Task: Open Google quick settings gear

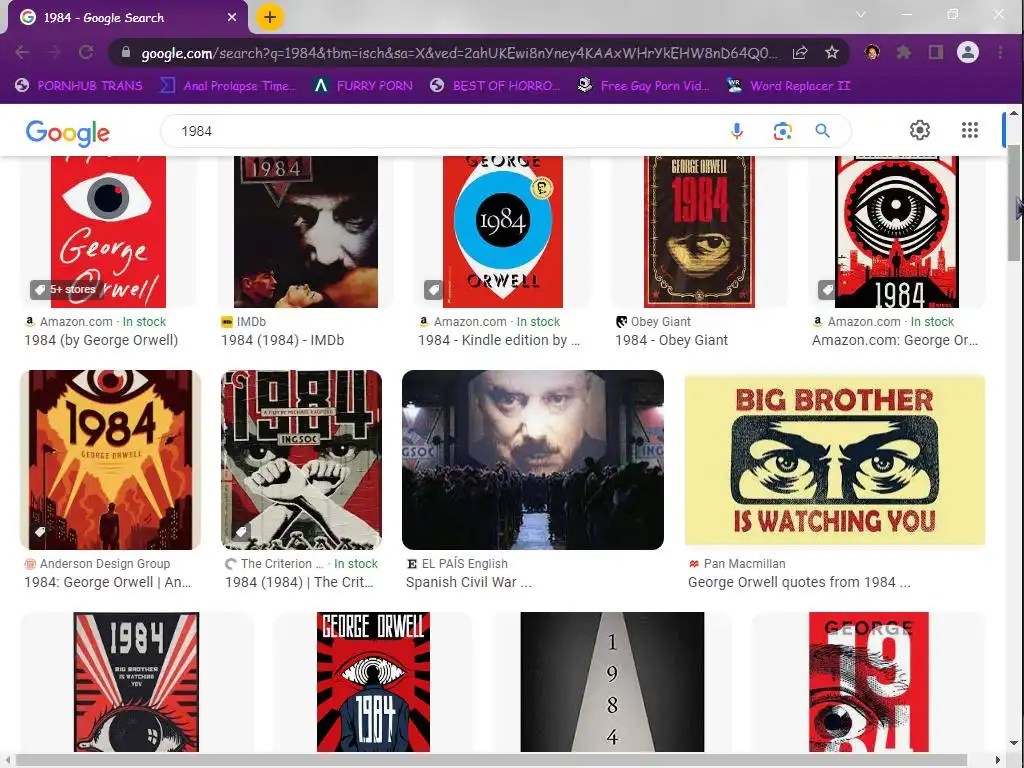Action: tap(920, 130)
